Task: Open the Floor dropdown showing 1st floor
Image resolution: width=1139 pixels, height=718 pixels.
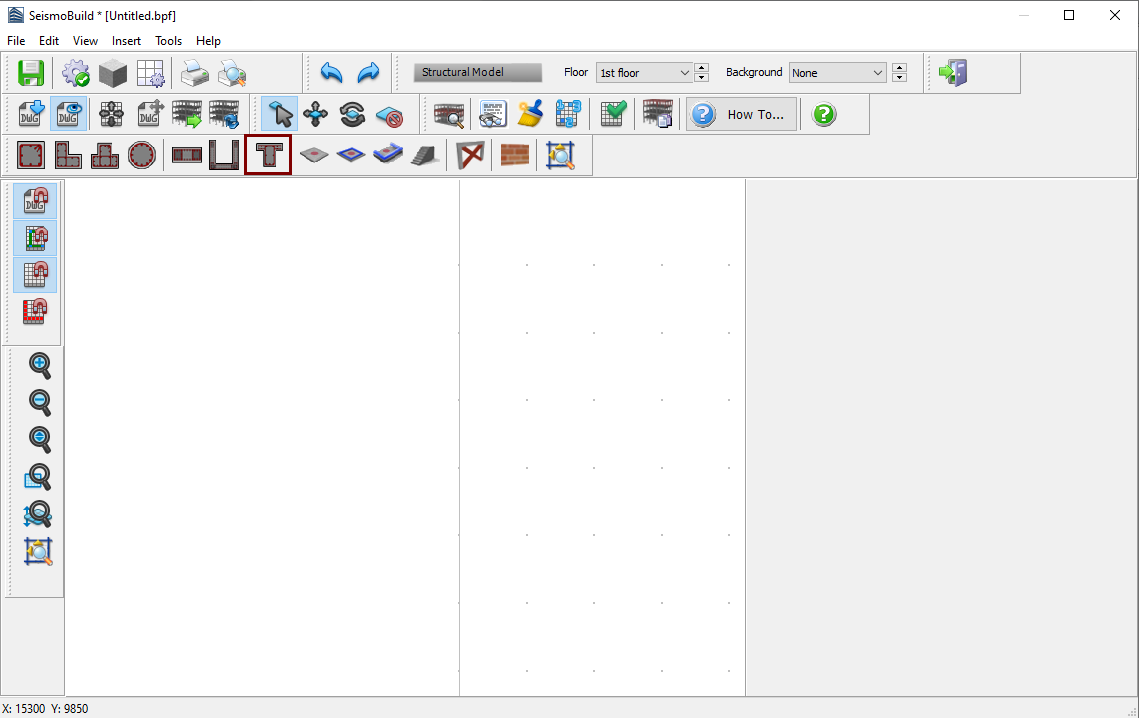Action: pyautogui.click(x=644, y=73)
